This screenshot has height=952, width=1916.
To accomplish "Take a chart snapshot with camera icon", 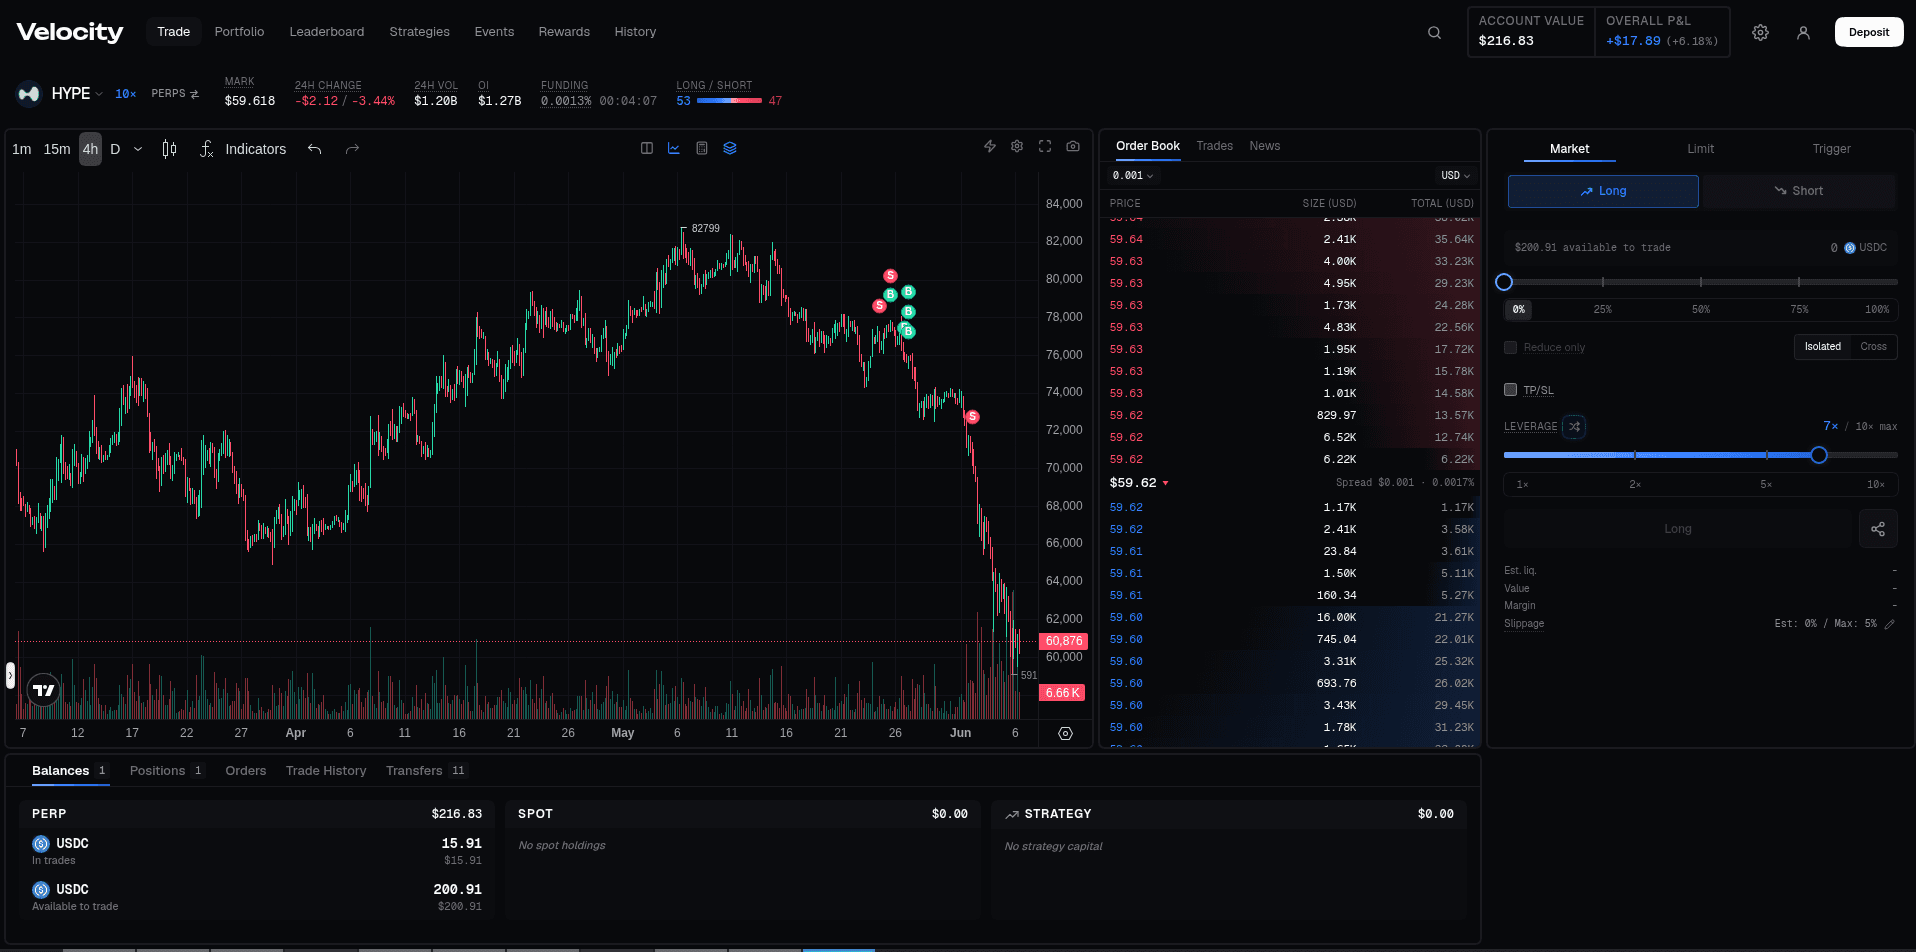I will point(1073,146).
